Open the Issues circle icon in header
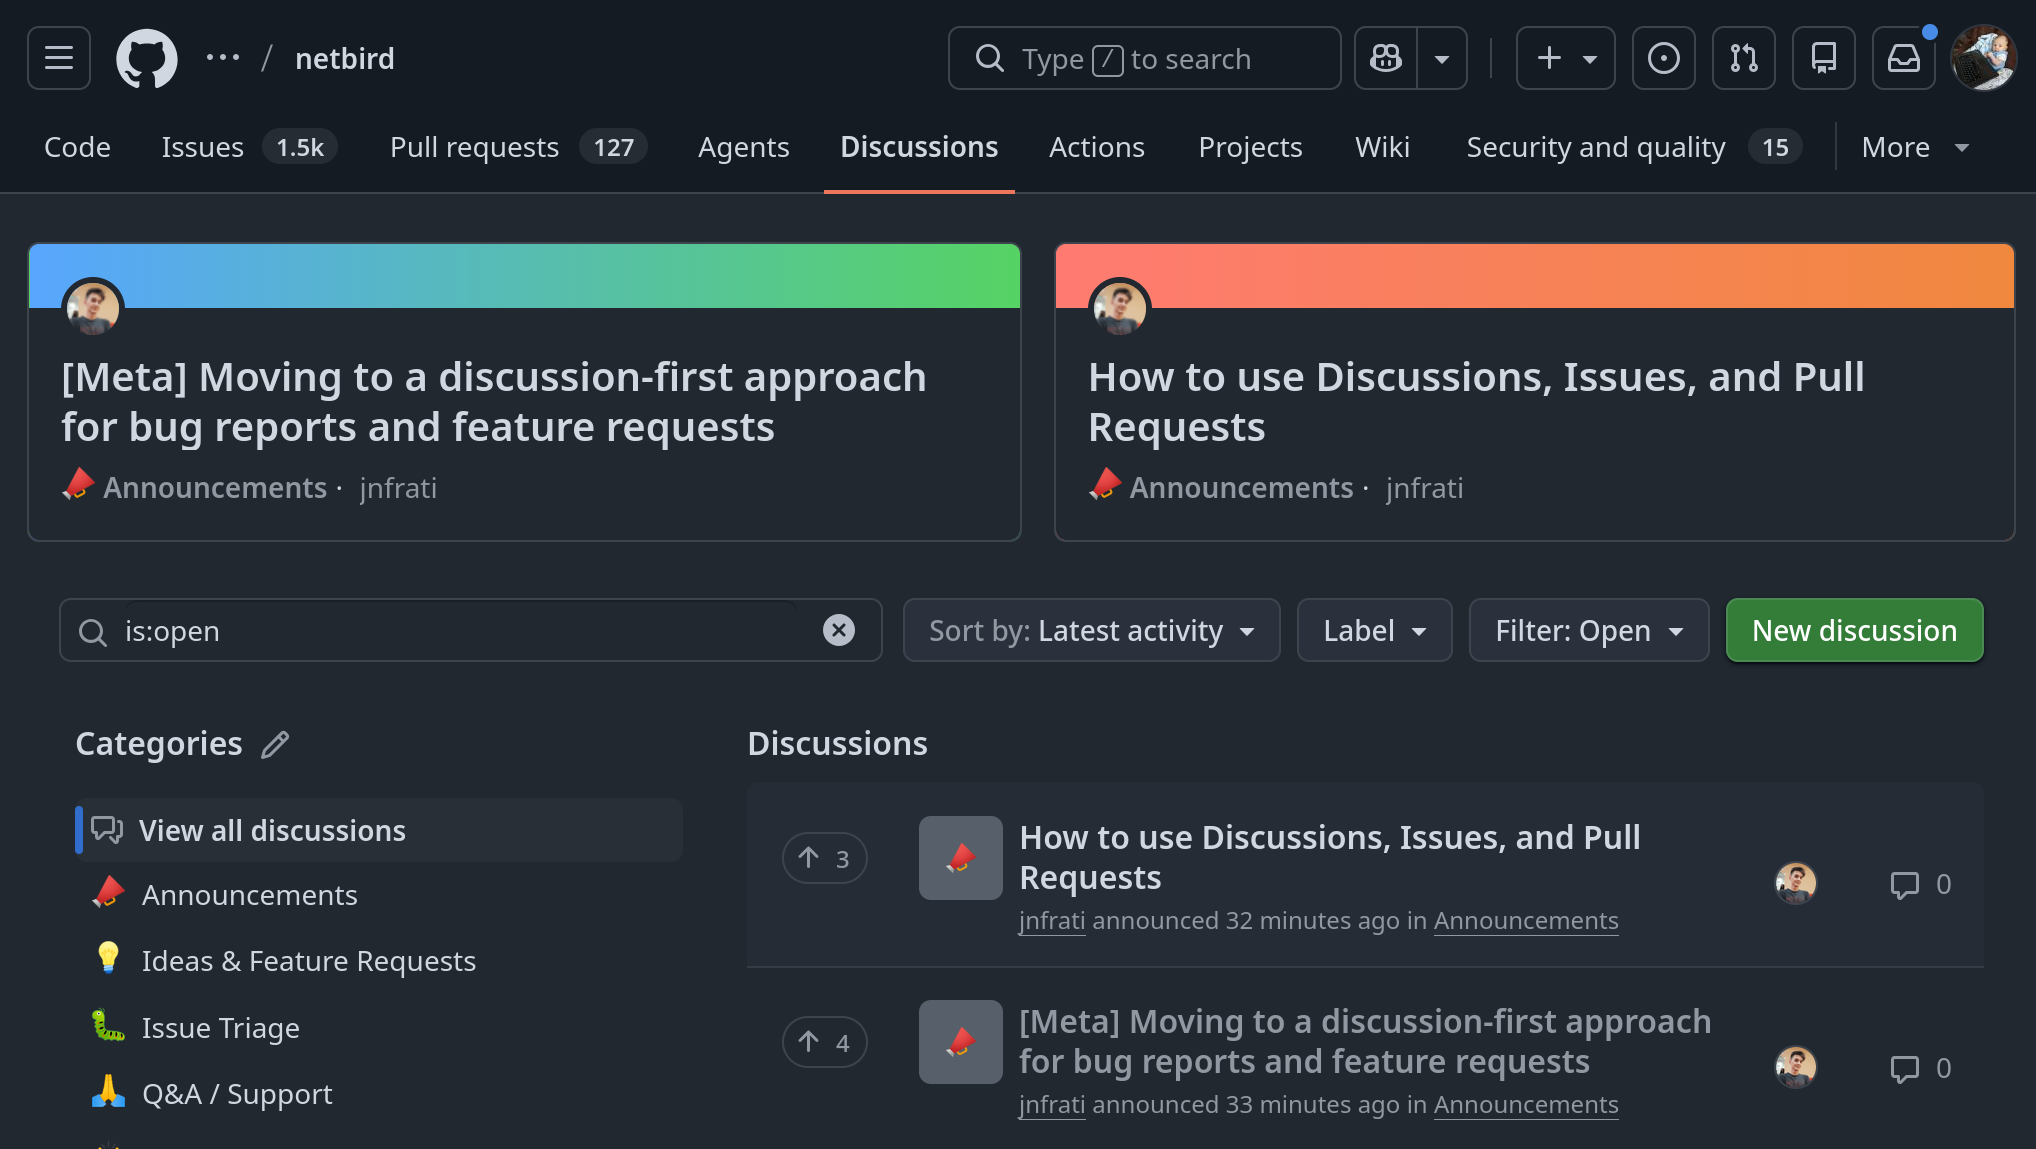This screenshot has width=2036, height=1149. 1664,58
